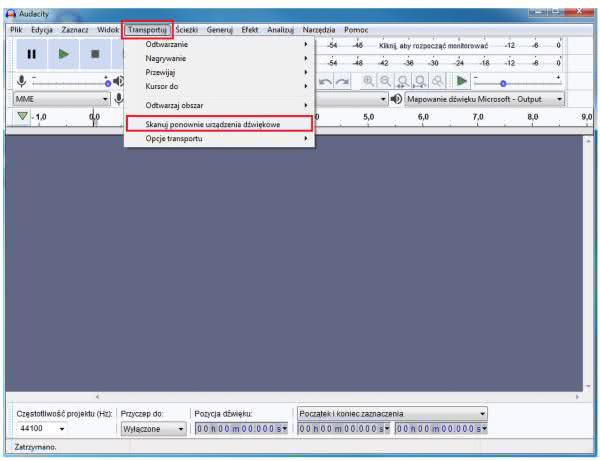The image size is (600, 461).
Task: Expand the Przyczep do Wyłączone dropdown
Action: coord(181,429)
